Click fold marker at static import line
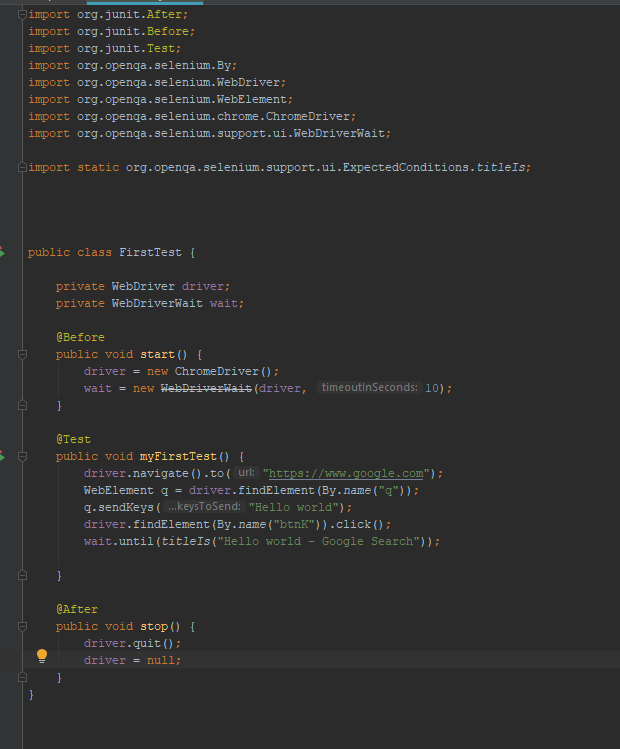The height and width of the screenshot is (749, 620). coord(22,168)
